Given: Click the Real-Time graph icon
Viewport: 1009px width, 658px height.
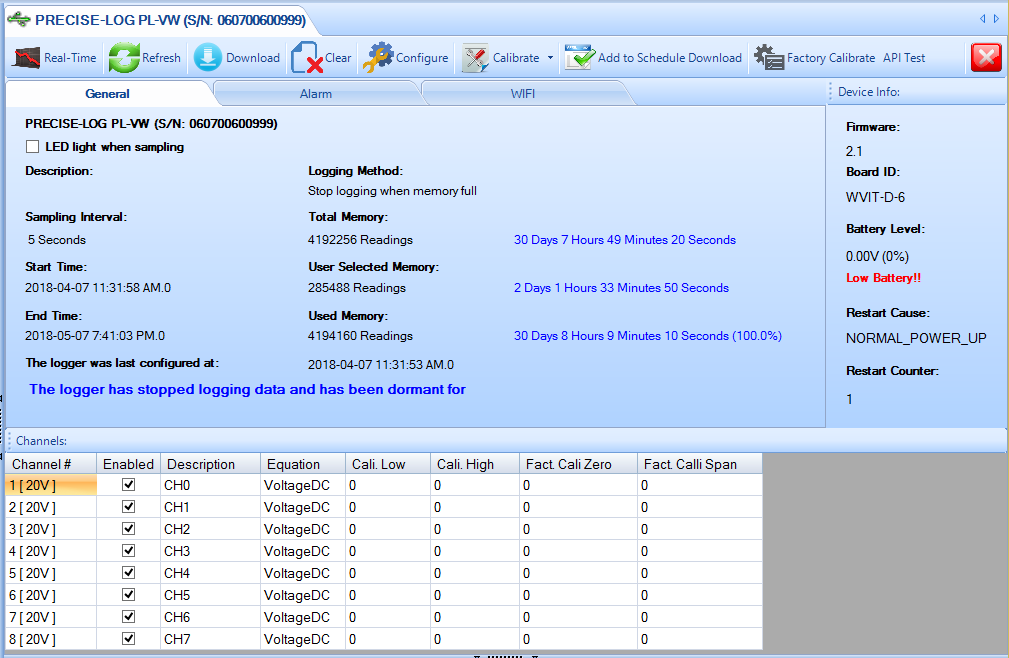Looking at the screenshot, I should pyautogui.click(x=26, y=58).
